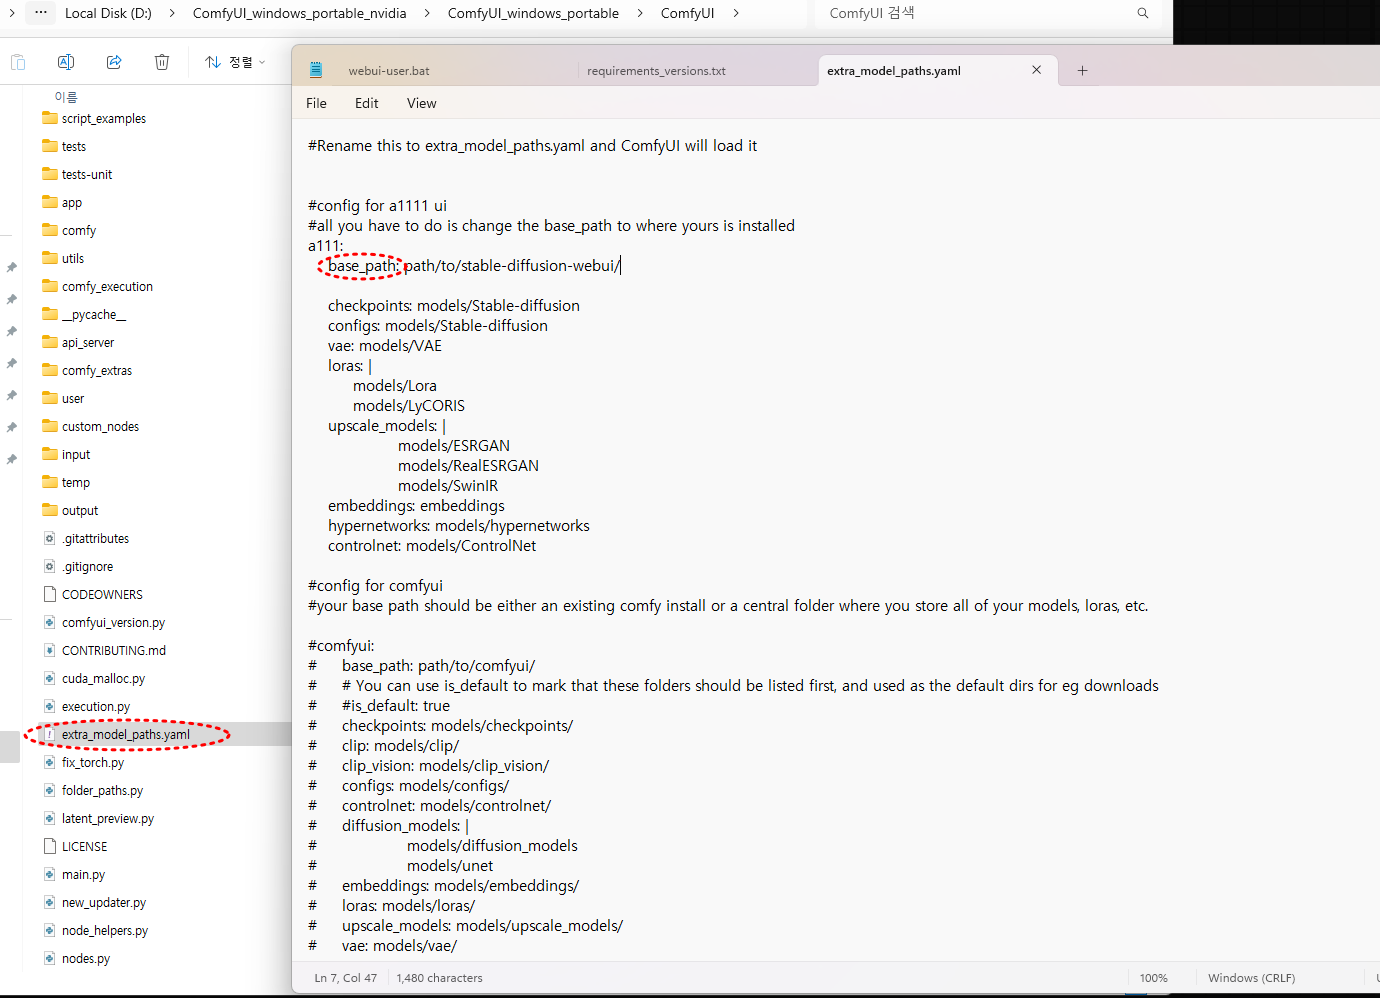Open the Notepad Edit menu

pyautogui.click(x=367, y=103)
